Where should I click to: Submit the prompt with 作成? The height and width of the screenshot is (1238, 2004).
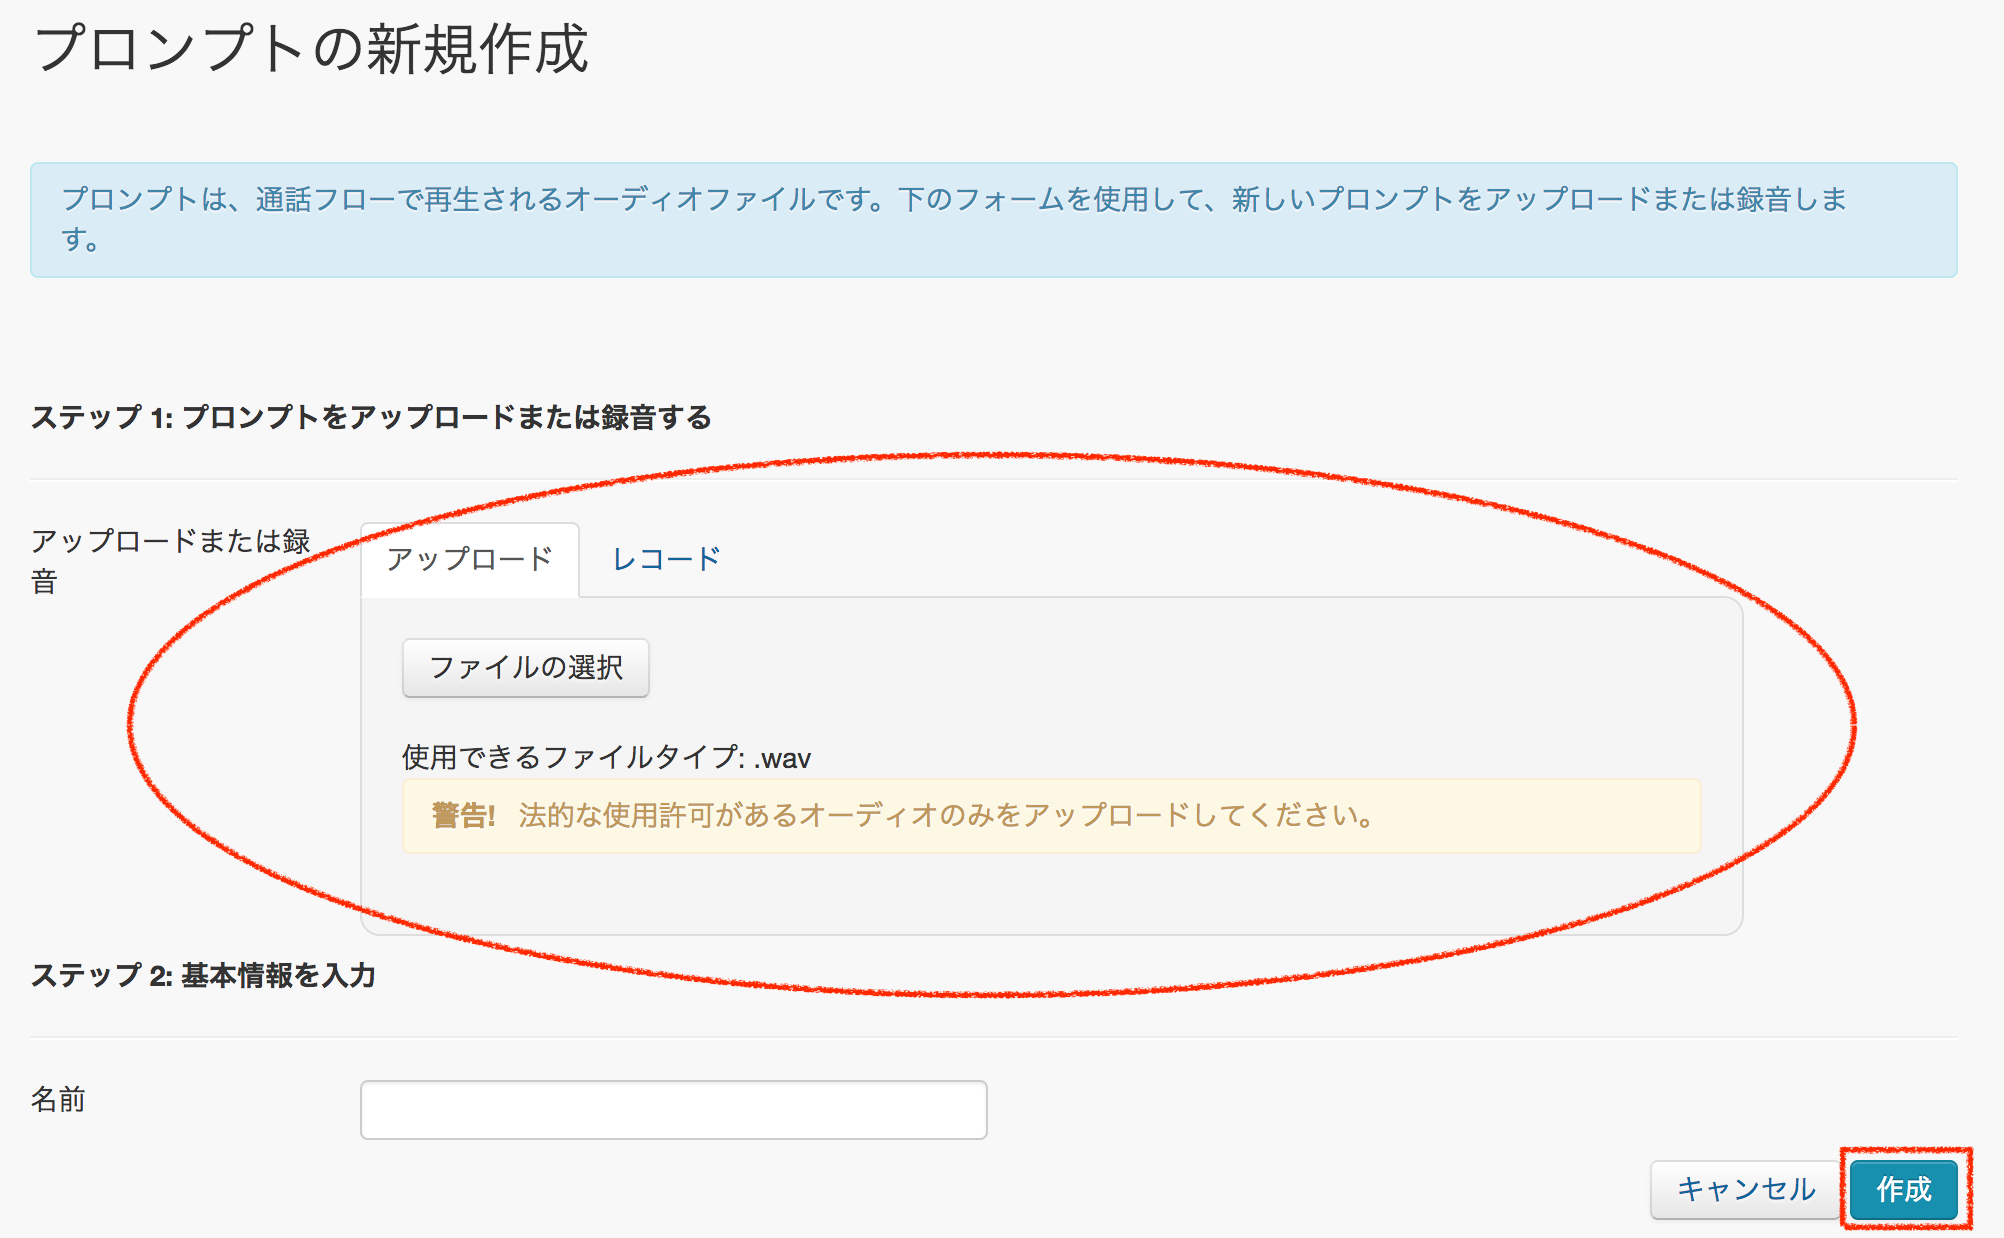pos(1903,1190)
